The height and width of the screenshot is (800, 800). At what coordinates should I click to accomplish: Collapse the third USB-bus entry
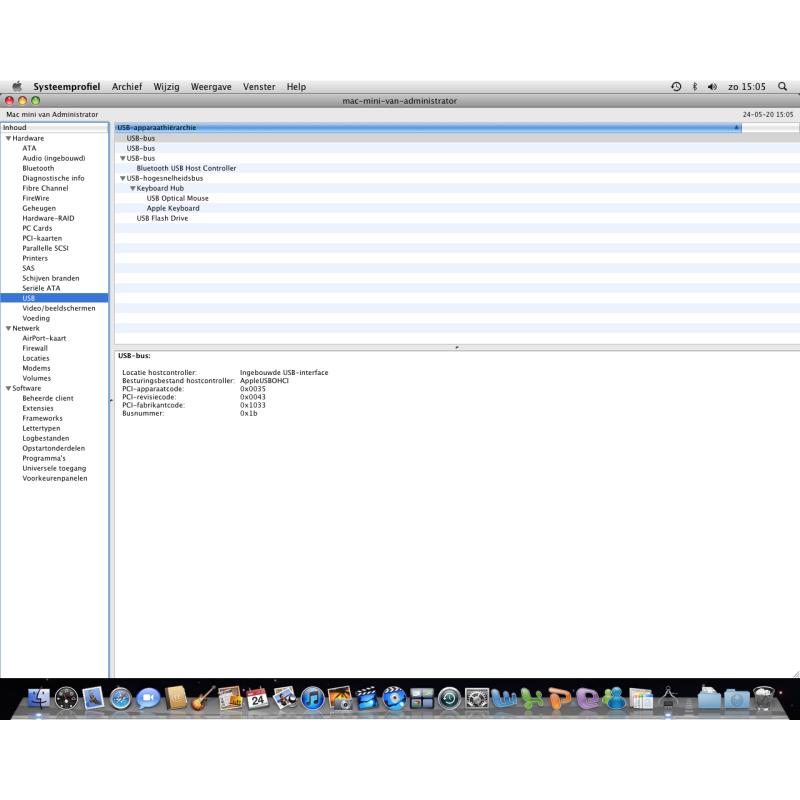tap(122, 158)
